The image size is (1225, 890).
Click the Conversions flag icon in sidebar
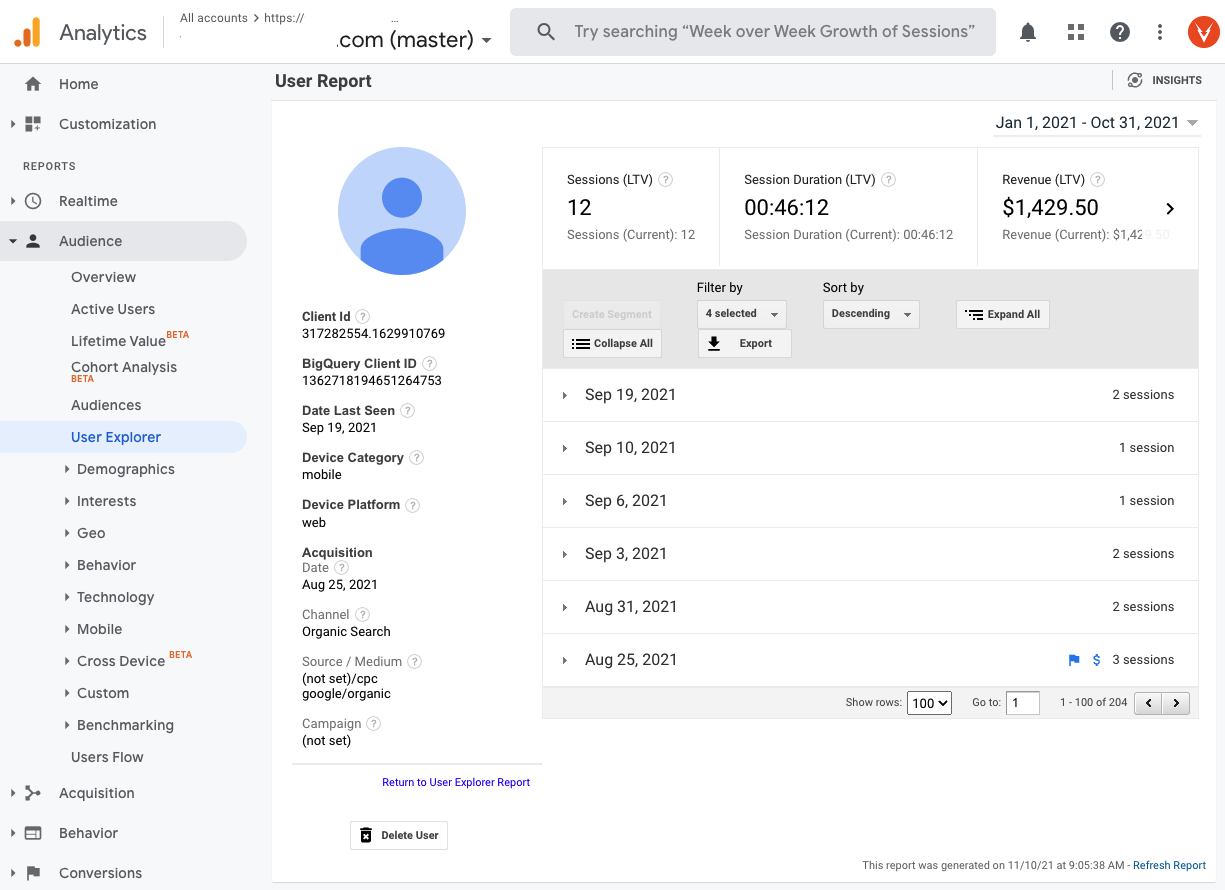[32, 873]
